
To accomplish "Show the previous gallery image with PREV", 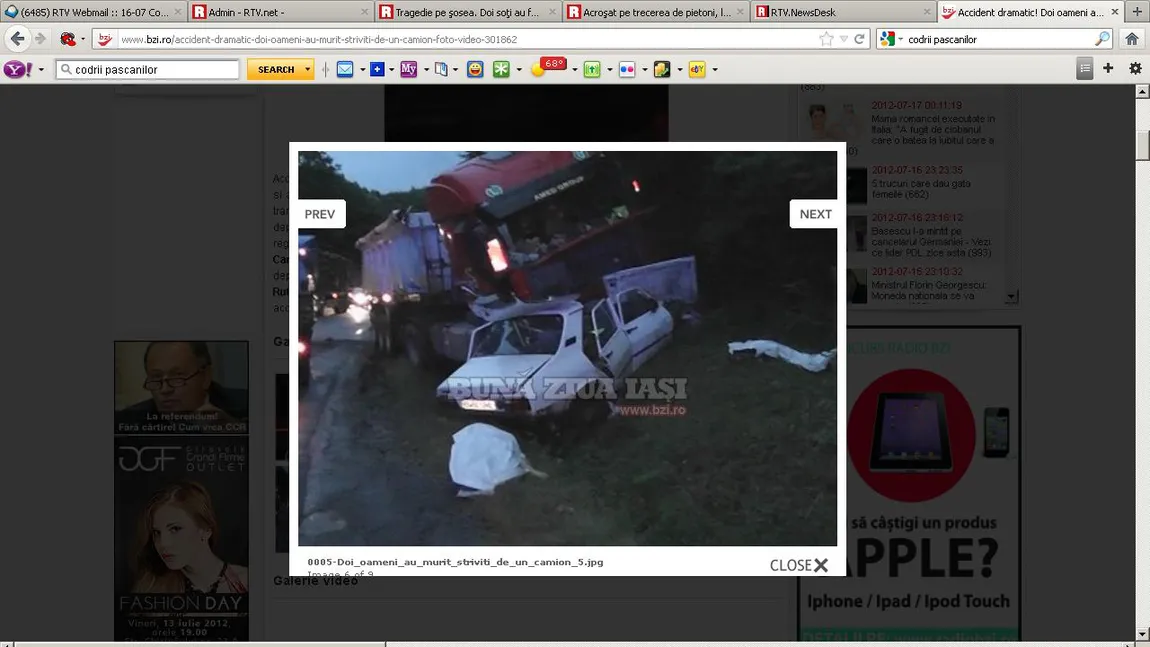I will point(320,213).
